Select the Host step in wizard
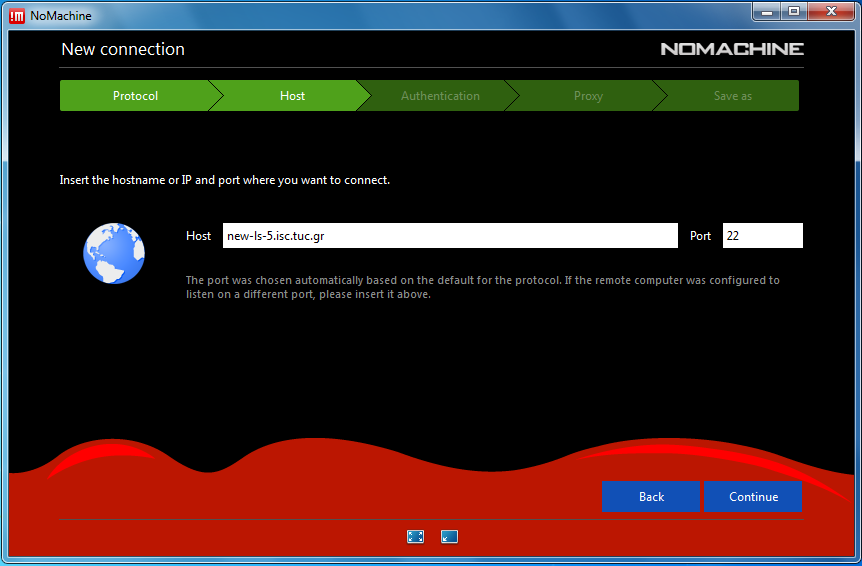Image resolution: width=862 pixels, height=566 pixels. [292, 96]
